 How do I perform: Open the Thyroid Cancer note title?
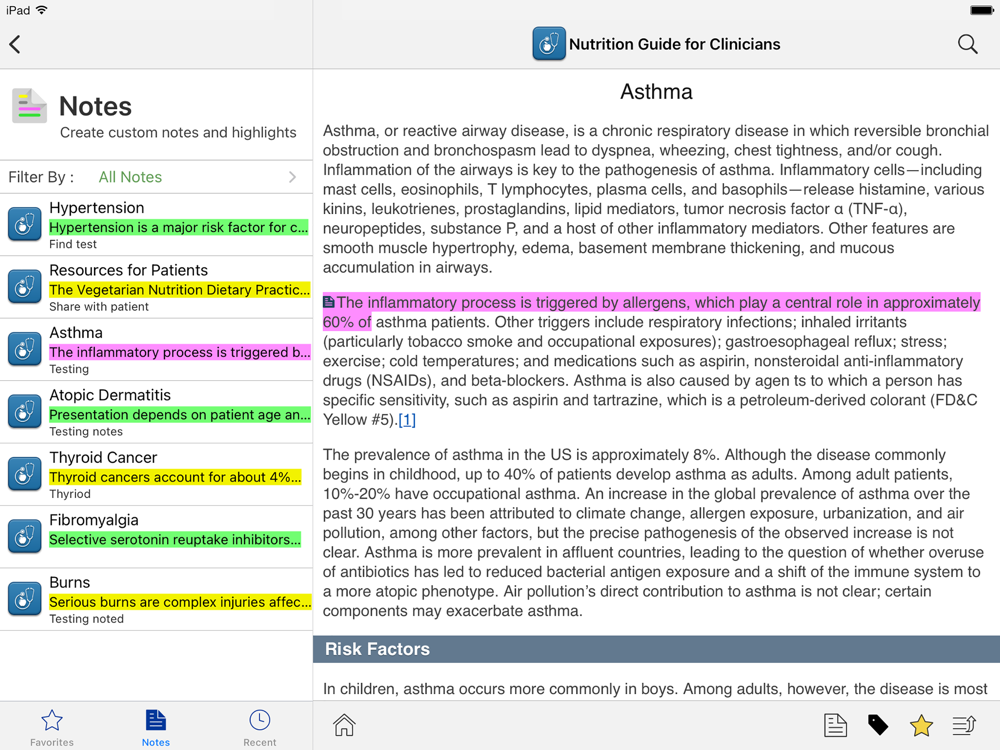103,458
